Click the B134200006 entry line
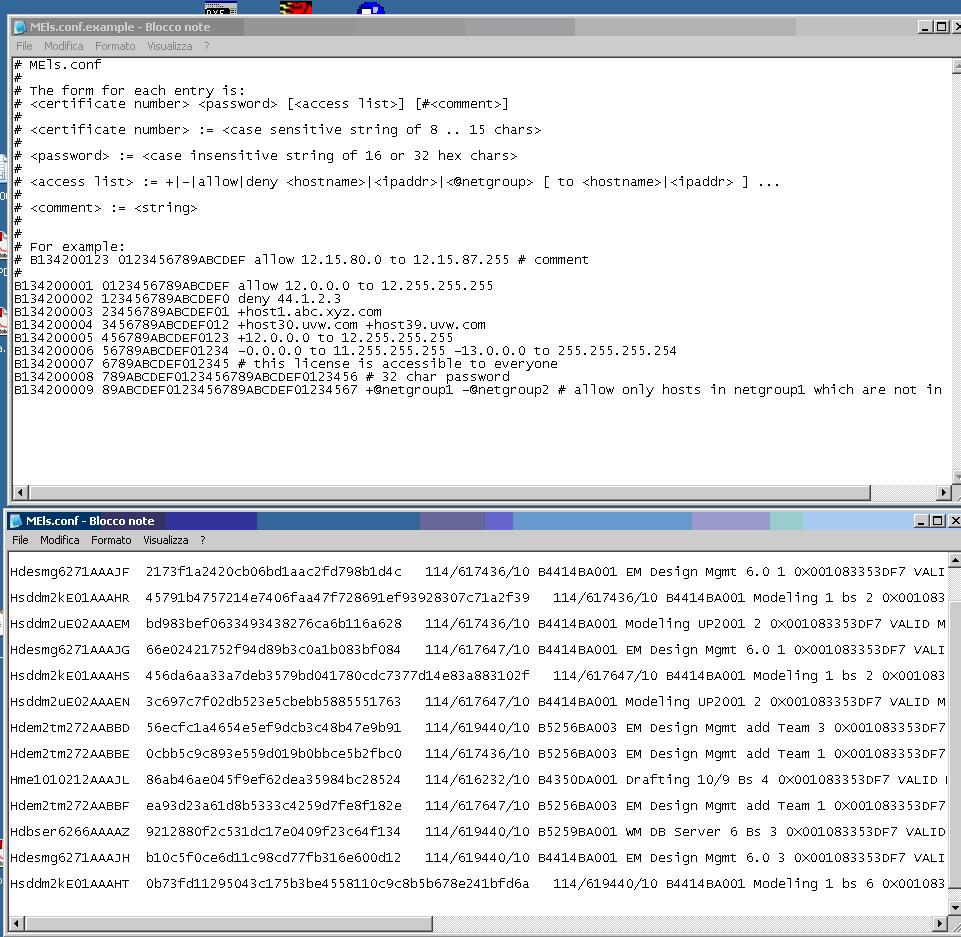 pos(345,351)
